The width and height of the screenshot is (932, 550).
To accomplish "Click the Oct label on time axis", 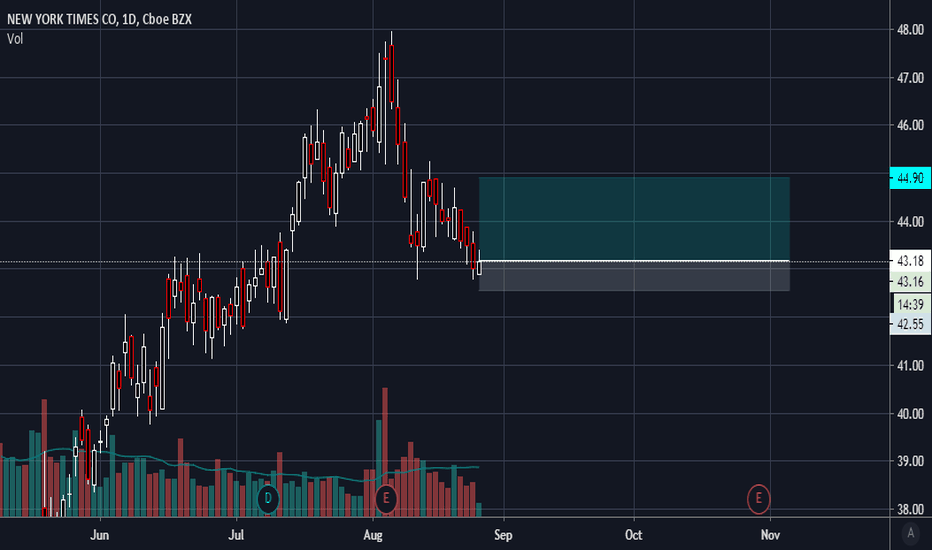I will (x=634, y=535).
